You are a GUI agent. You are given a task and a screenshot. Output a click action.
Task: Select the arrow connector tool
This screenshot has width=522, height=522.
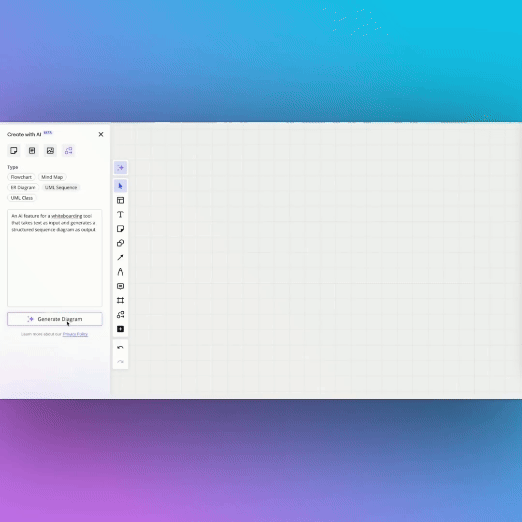[120, 257]
